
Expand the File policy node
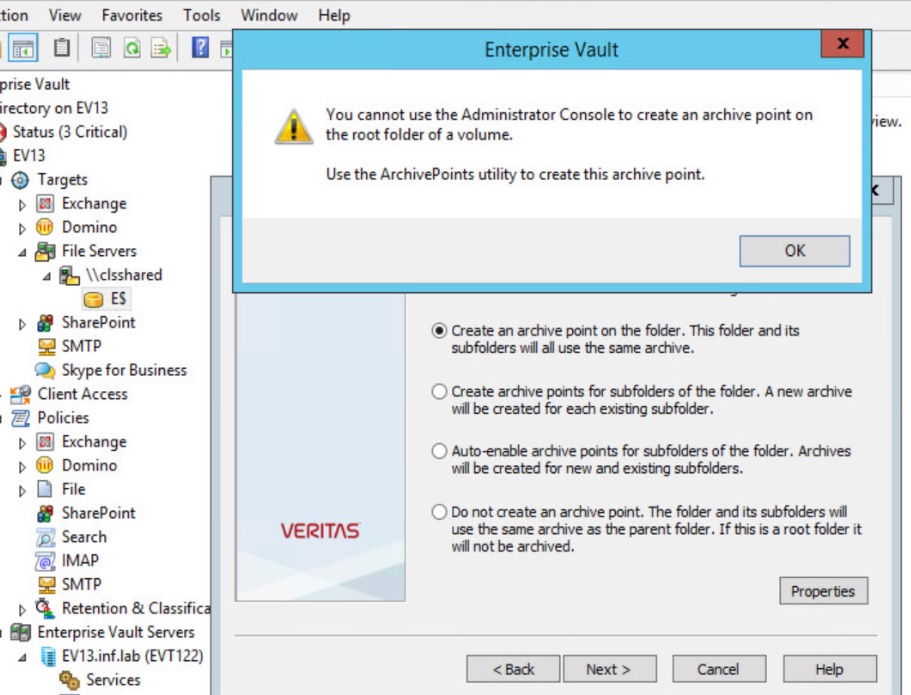22,490
